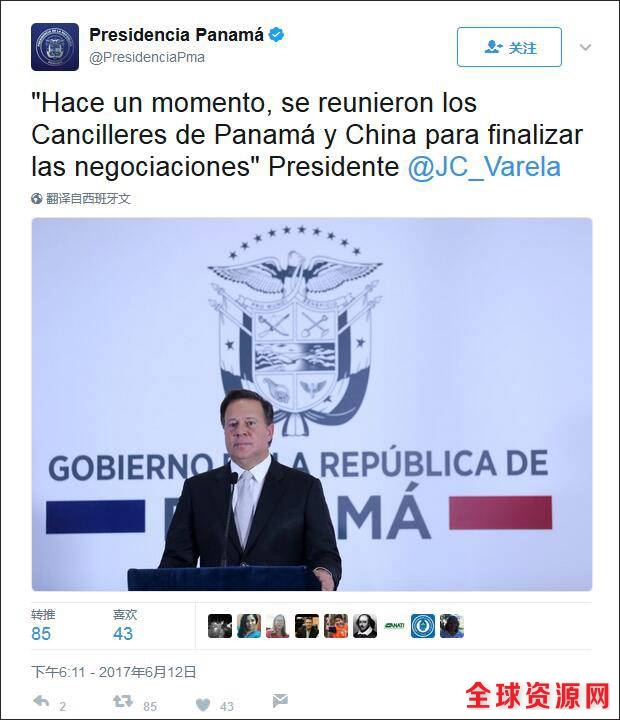This screenshot has height=720, width=620.
Task: Open the @JC_Varela mention link
Action: (x=484, y=167)
